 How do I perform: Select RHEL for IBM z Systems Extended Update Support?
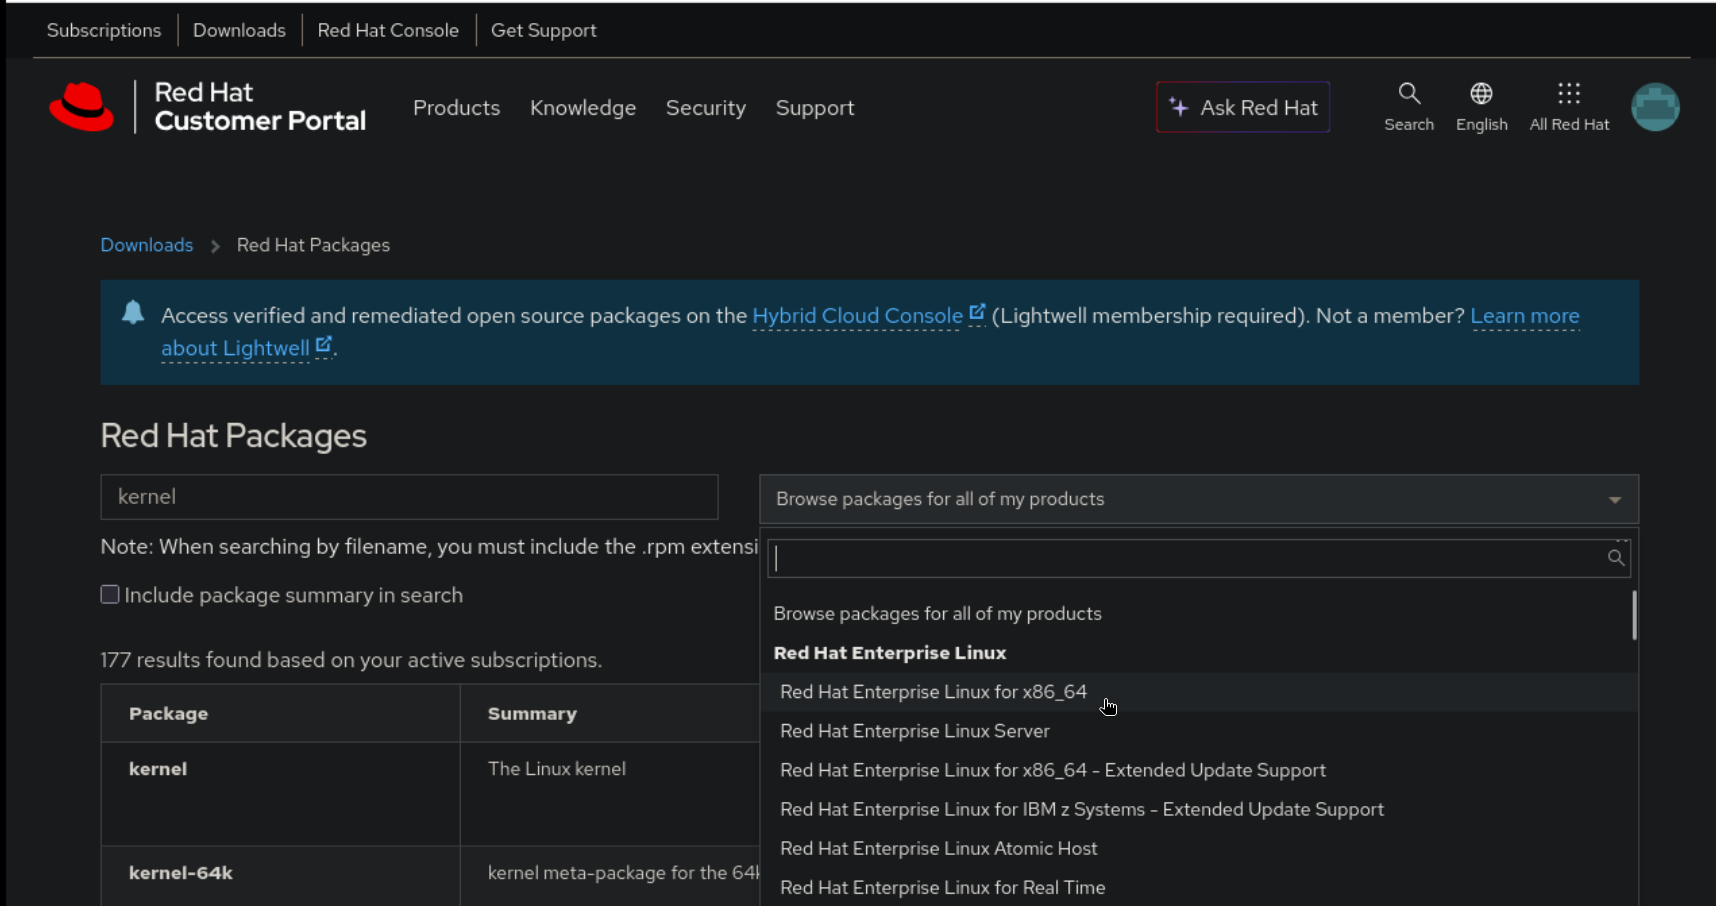coord(1199,809)
